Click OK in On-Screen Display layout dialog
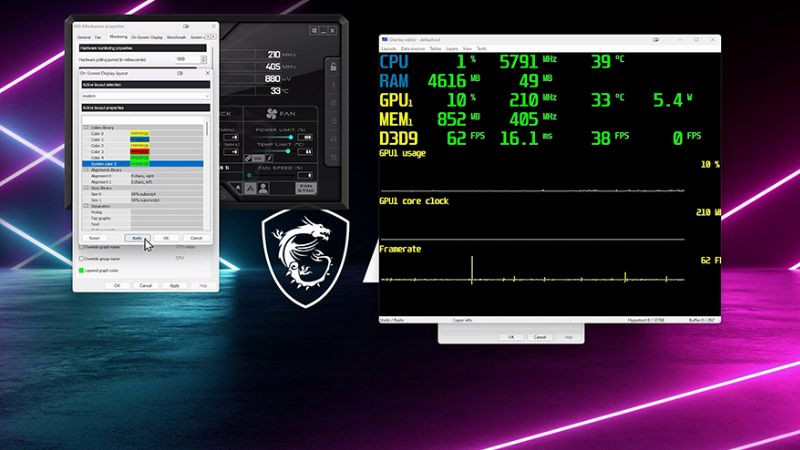 [x=166, y=238]
